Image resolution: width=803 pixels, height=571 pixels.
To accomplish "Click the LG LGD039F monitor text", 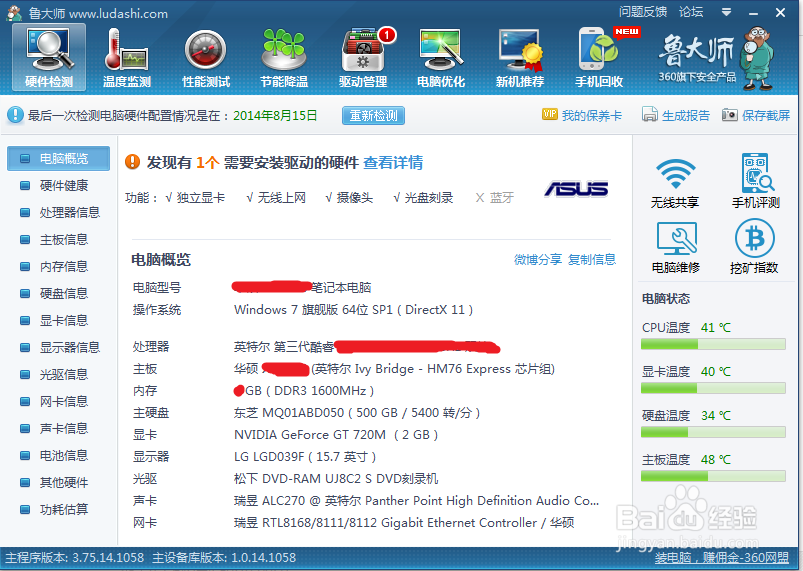I will (305, 457).
